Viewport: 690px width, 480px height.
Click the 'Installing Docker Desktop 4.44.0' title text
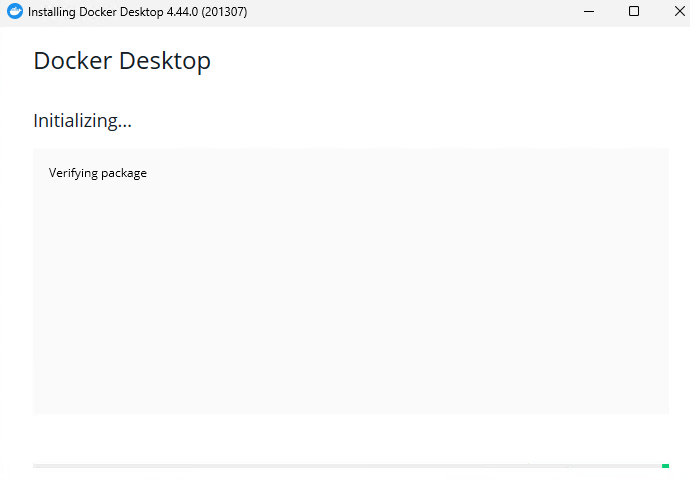[x=138, y=12]
